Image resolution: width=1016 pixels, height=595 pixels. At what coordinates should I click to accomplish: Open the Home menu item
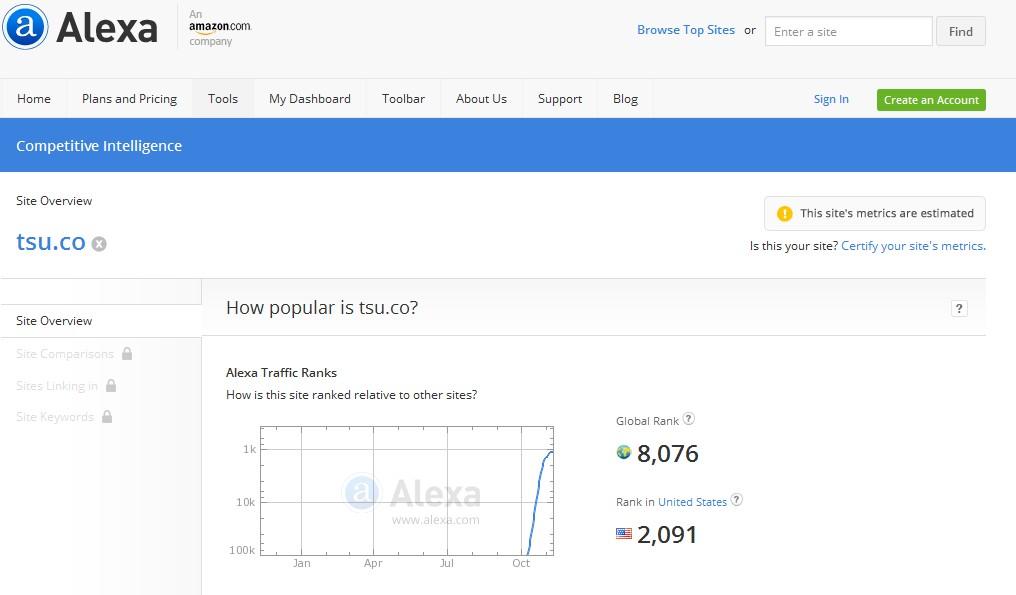[34, 99]
